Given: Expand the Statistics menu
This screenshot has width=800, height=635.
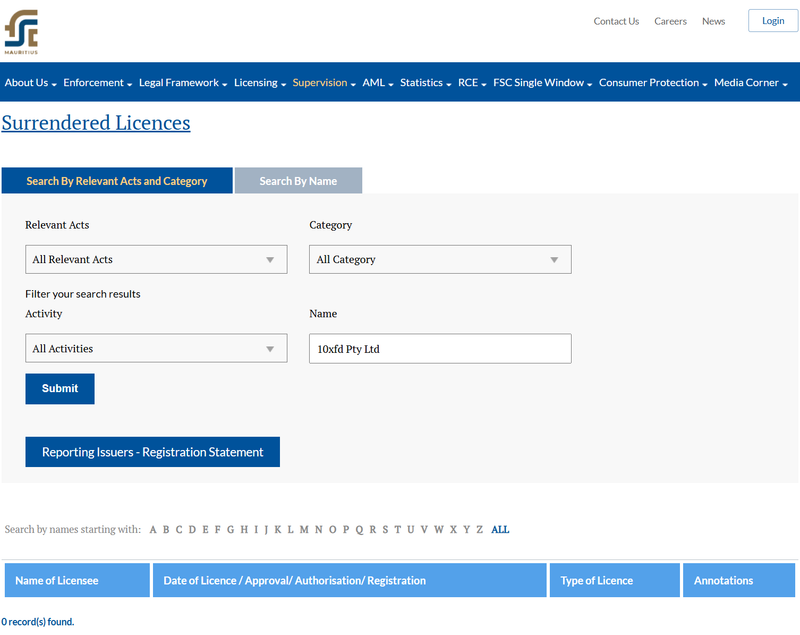Looking at the screenshot, I should 426,83.
